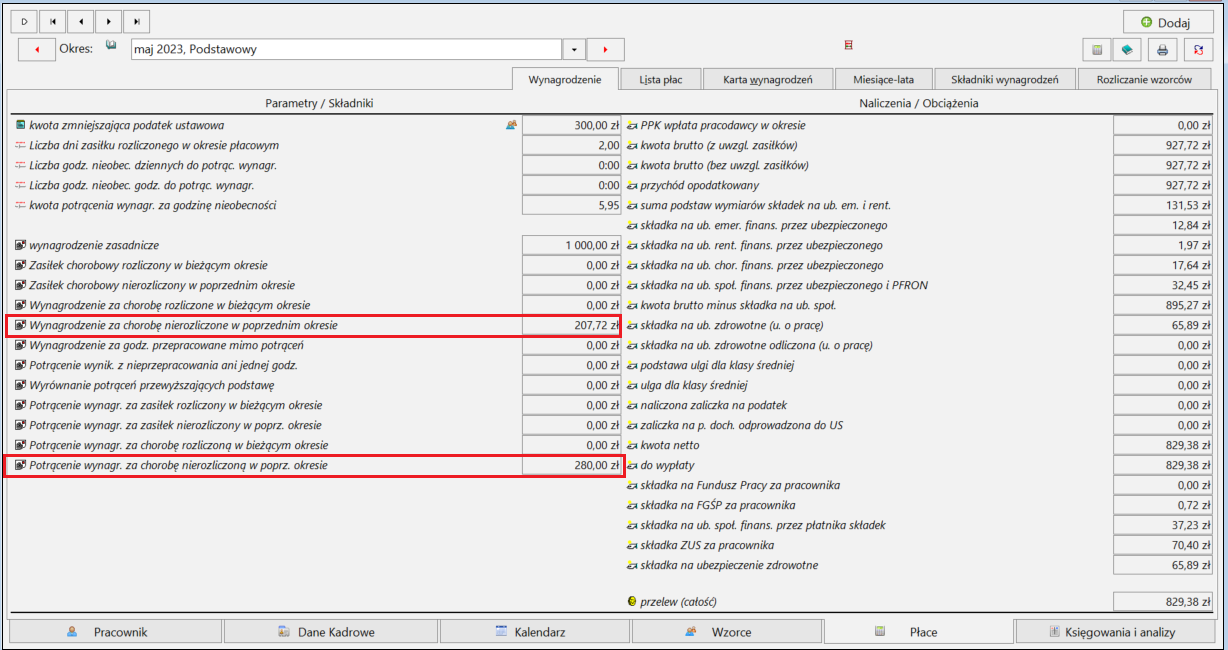
Task: Select row Wyrównanie potrąceń przewyższających podstawę
Action: pos(314,385)
